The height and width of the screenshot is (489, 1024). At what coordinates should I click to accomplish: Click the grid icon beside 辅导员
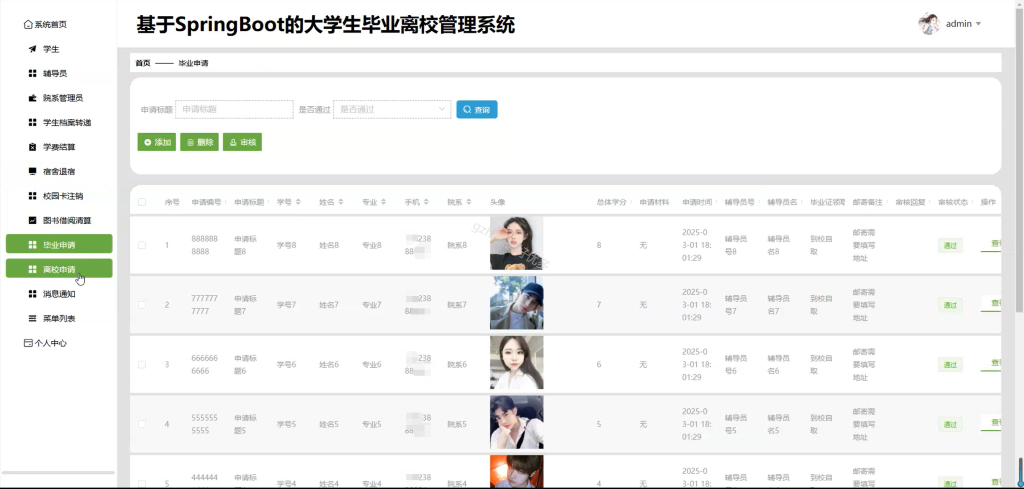pyautogui.click(x=33, y=74)
